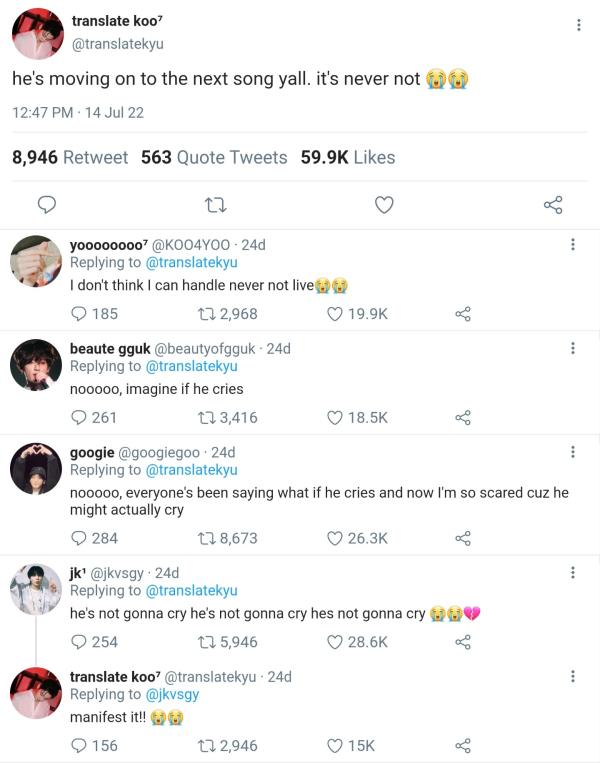Open more options on beaute gguk's reply

tap(572, 349)
